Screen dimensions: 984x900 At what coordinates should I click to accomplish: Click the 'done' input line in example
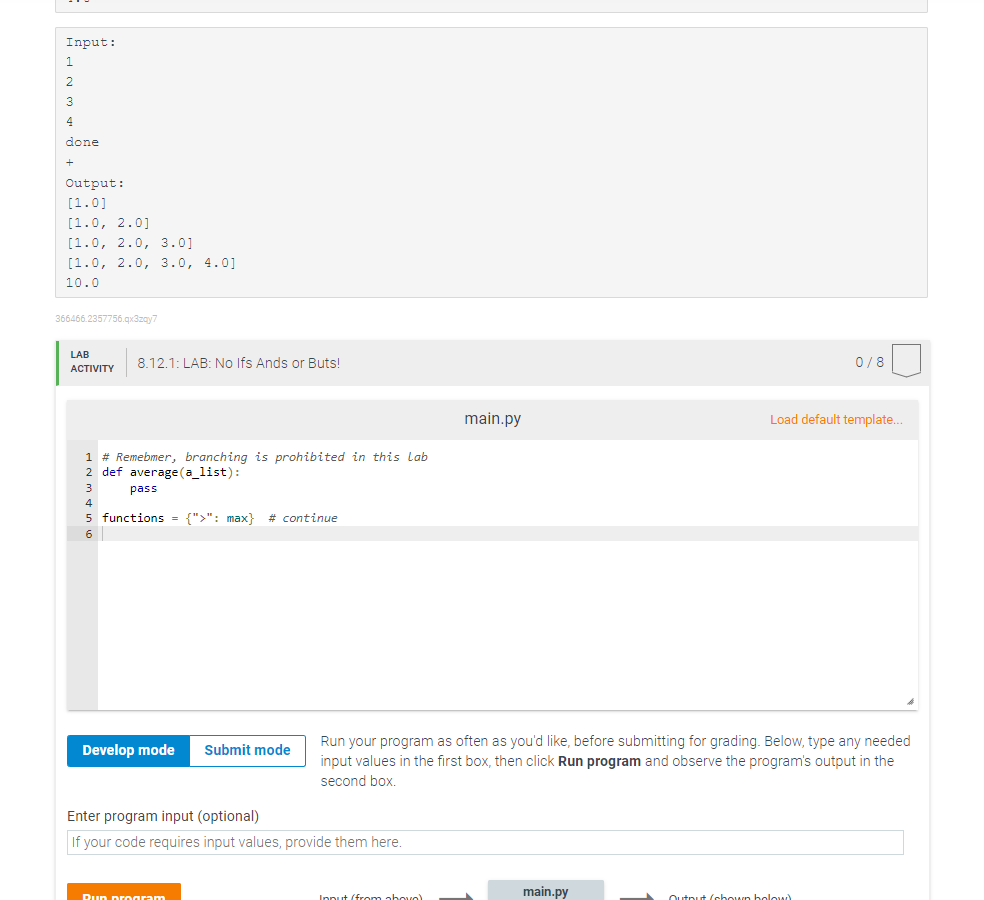pyautogui.click(x=82, y=142)
